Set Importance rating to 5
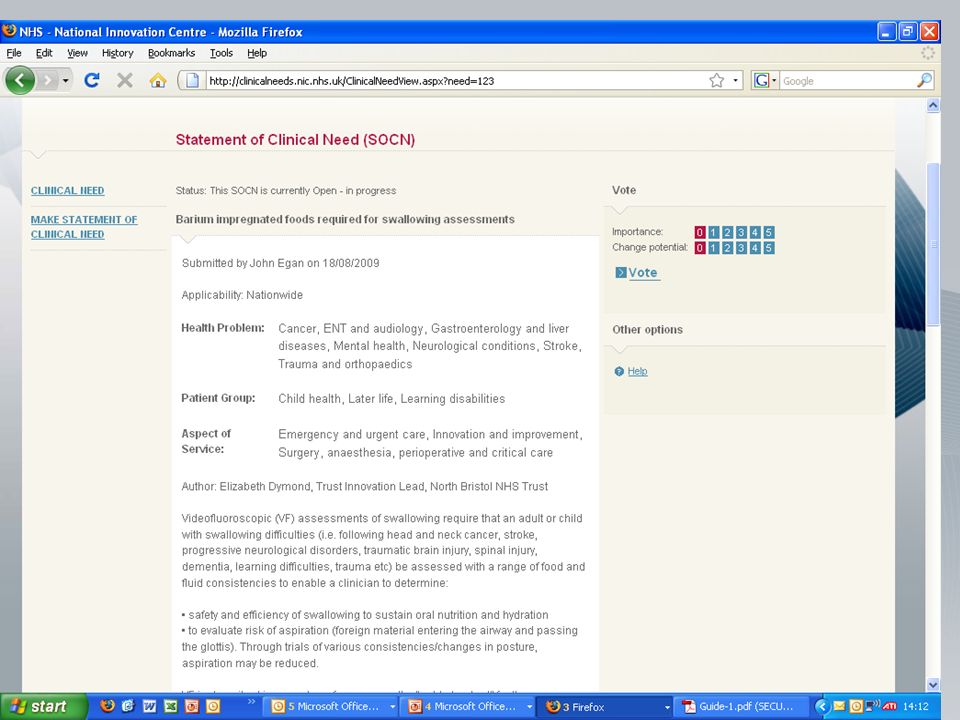Screen dimensions: 960x720 [768, 232]
